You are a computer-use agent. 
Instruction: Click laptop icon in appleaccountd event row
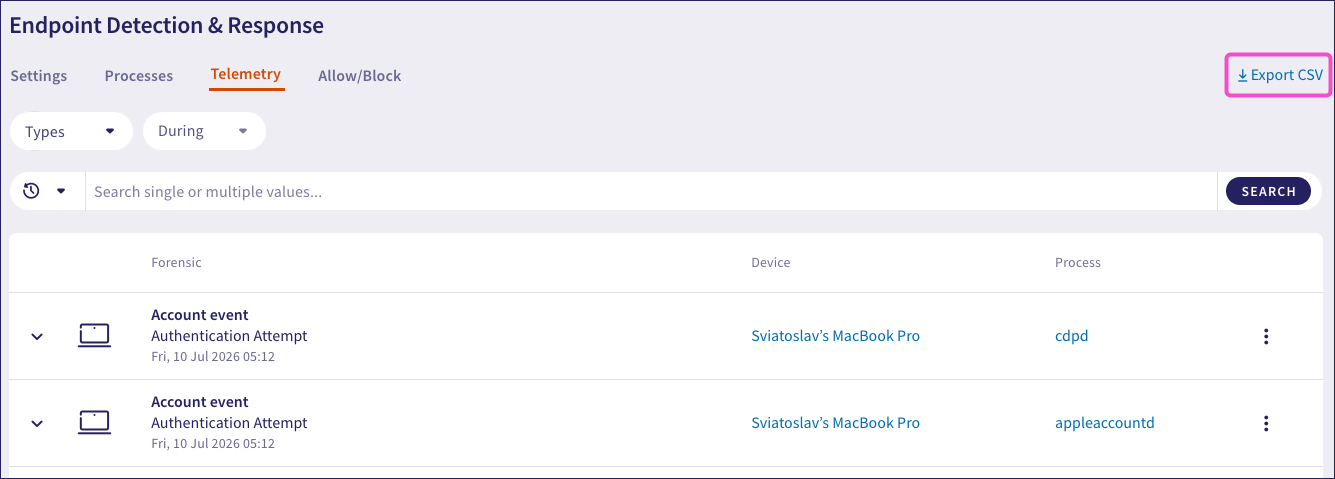point(94,423)
